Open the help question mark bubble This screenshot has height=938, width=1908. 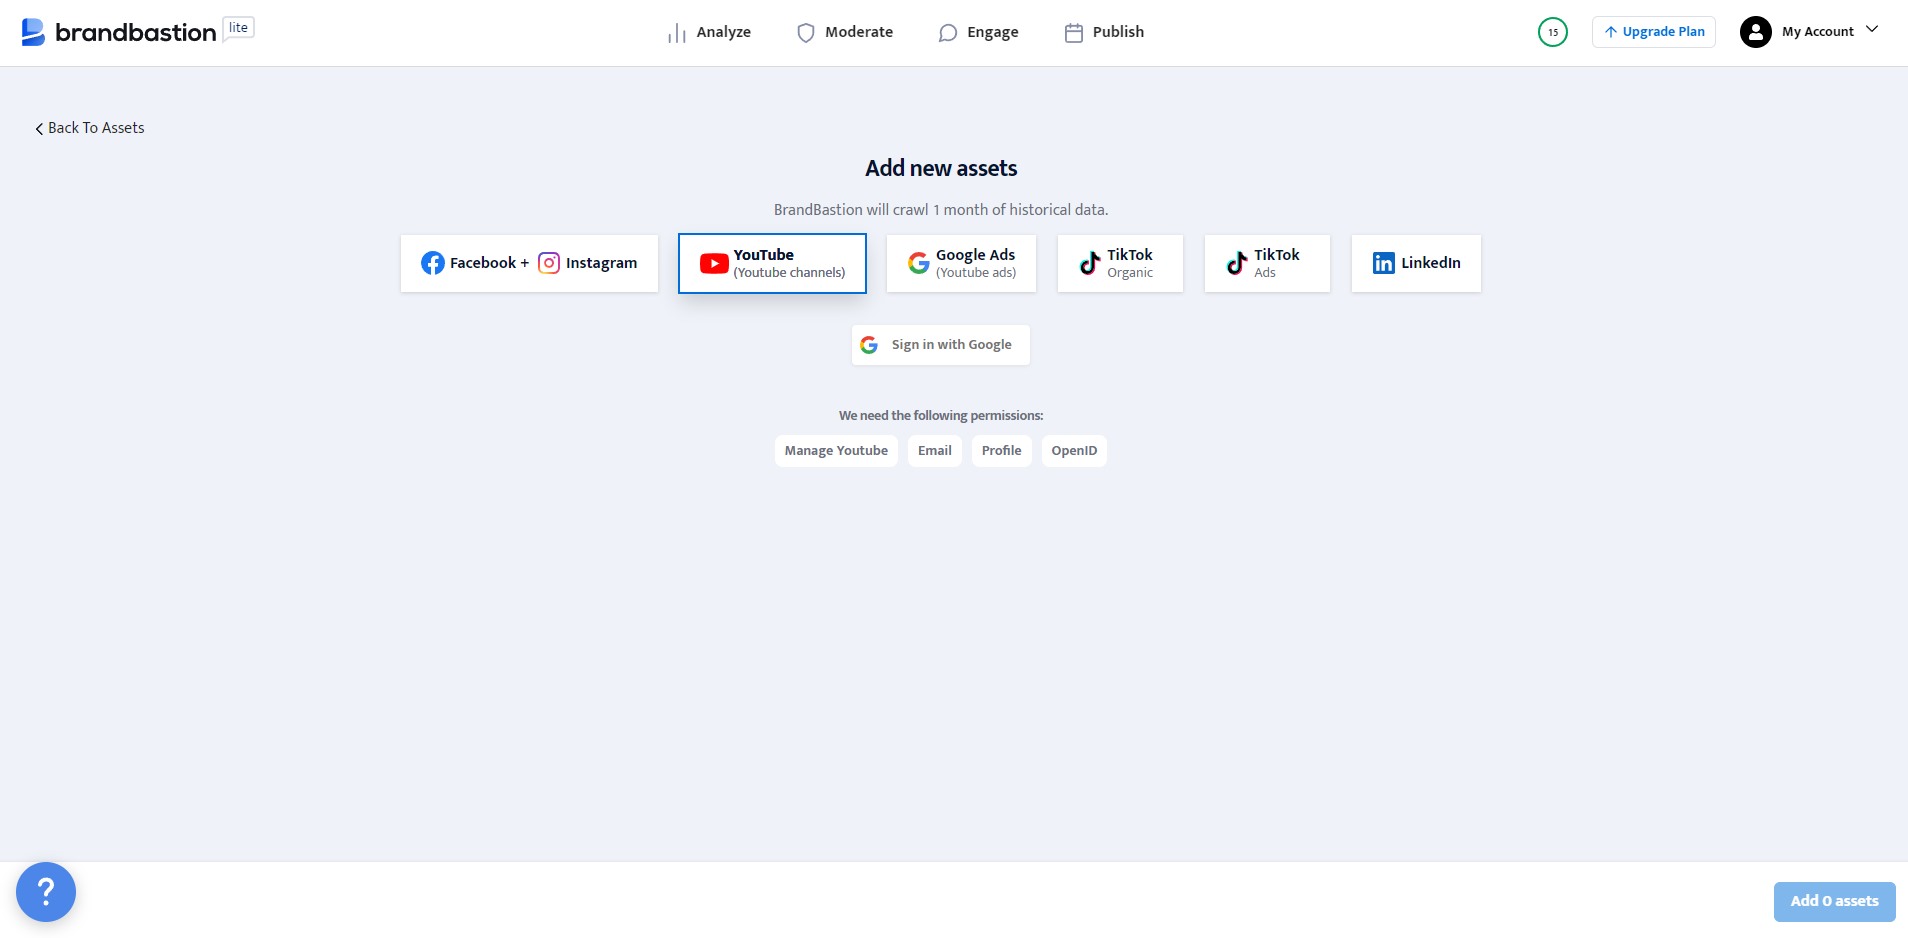click(x=46, y=892)
